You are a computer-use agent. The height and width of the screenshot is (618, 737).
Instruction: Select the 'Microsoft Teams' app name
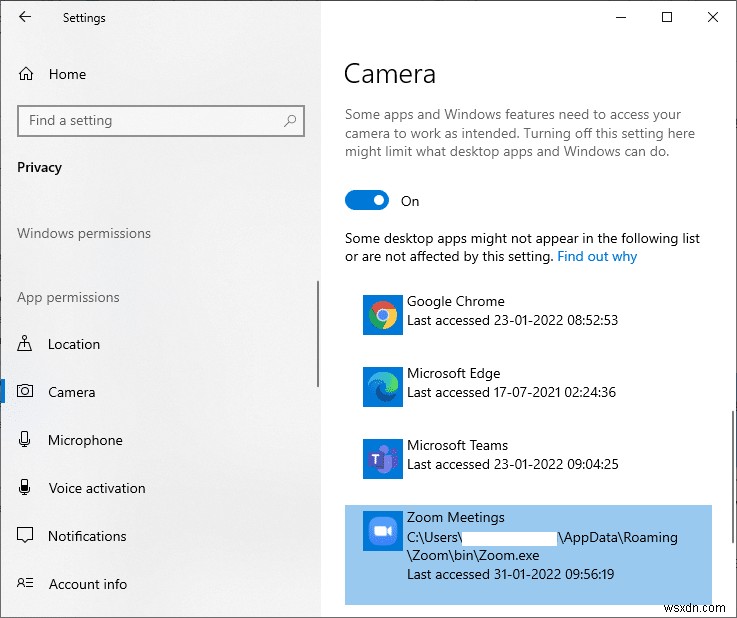tap(457, 445)
